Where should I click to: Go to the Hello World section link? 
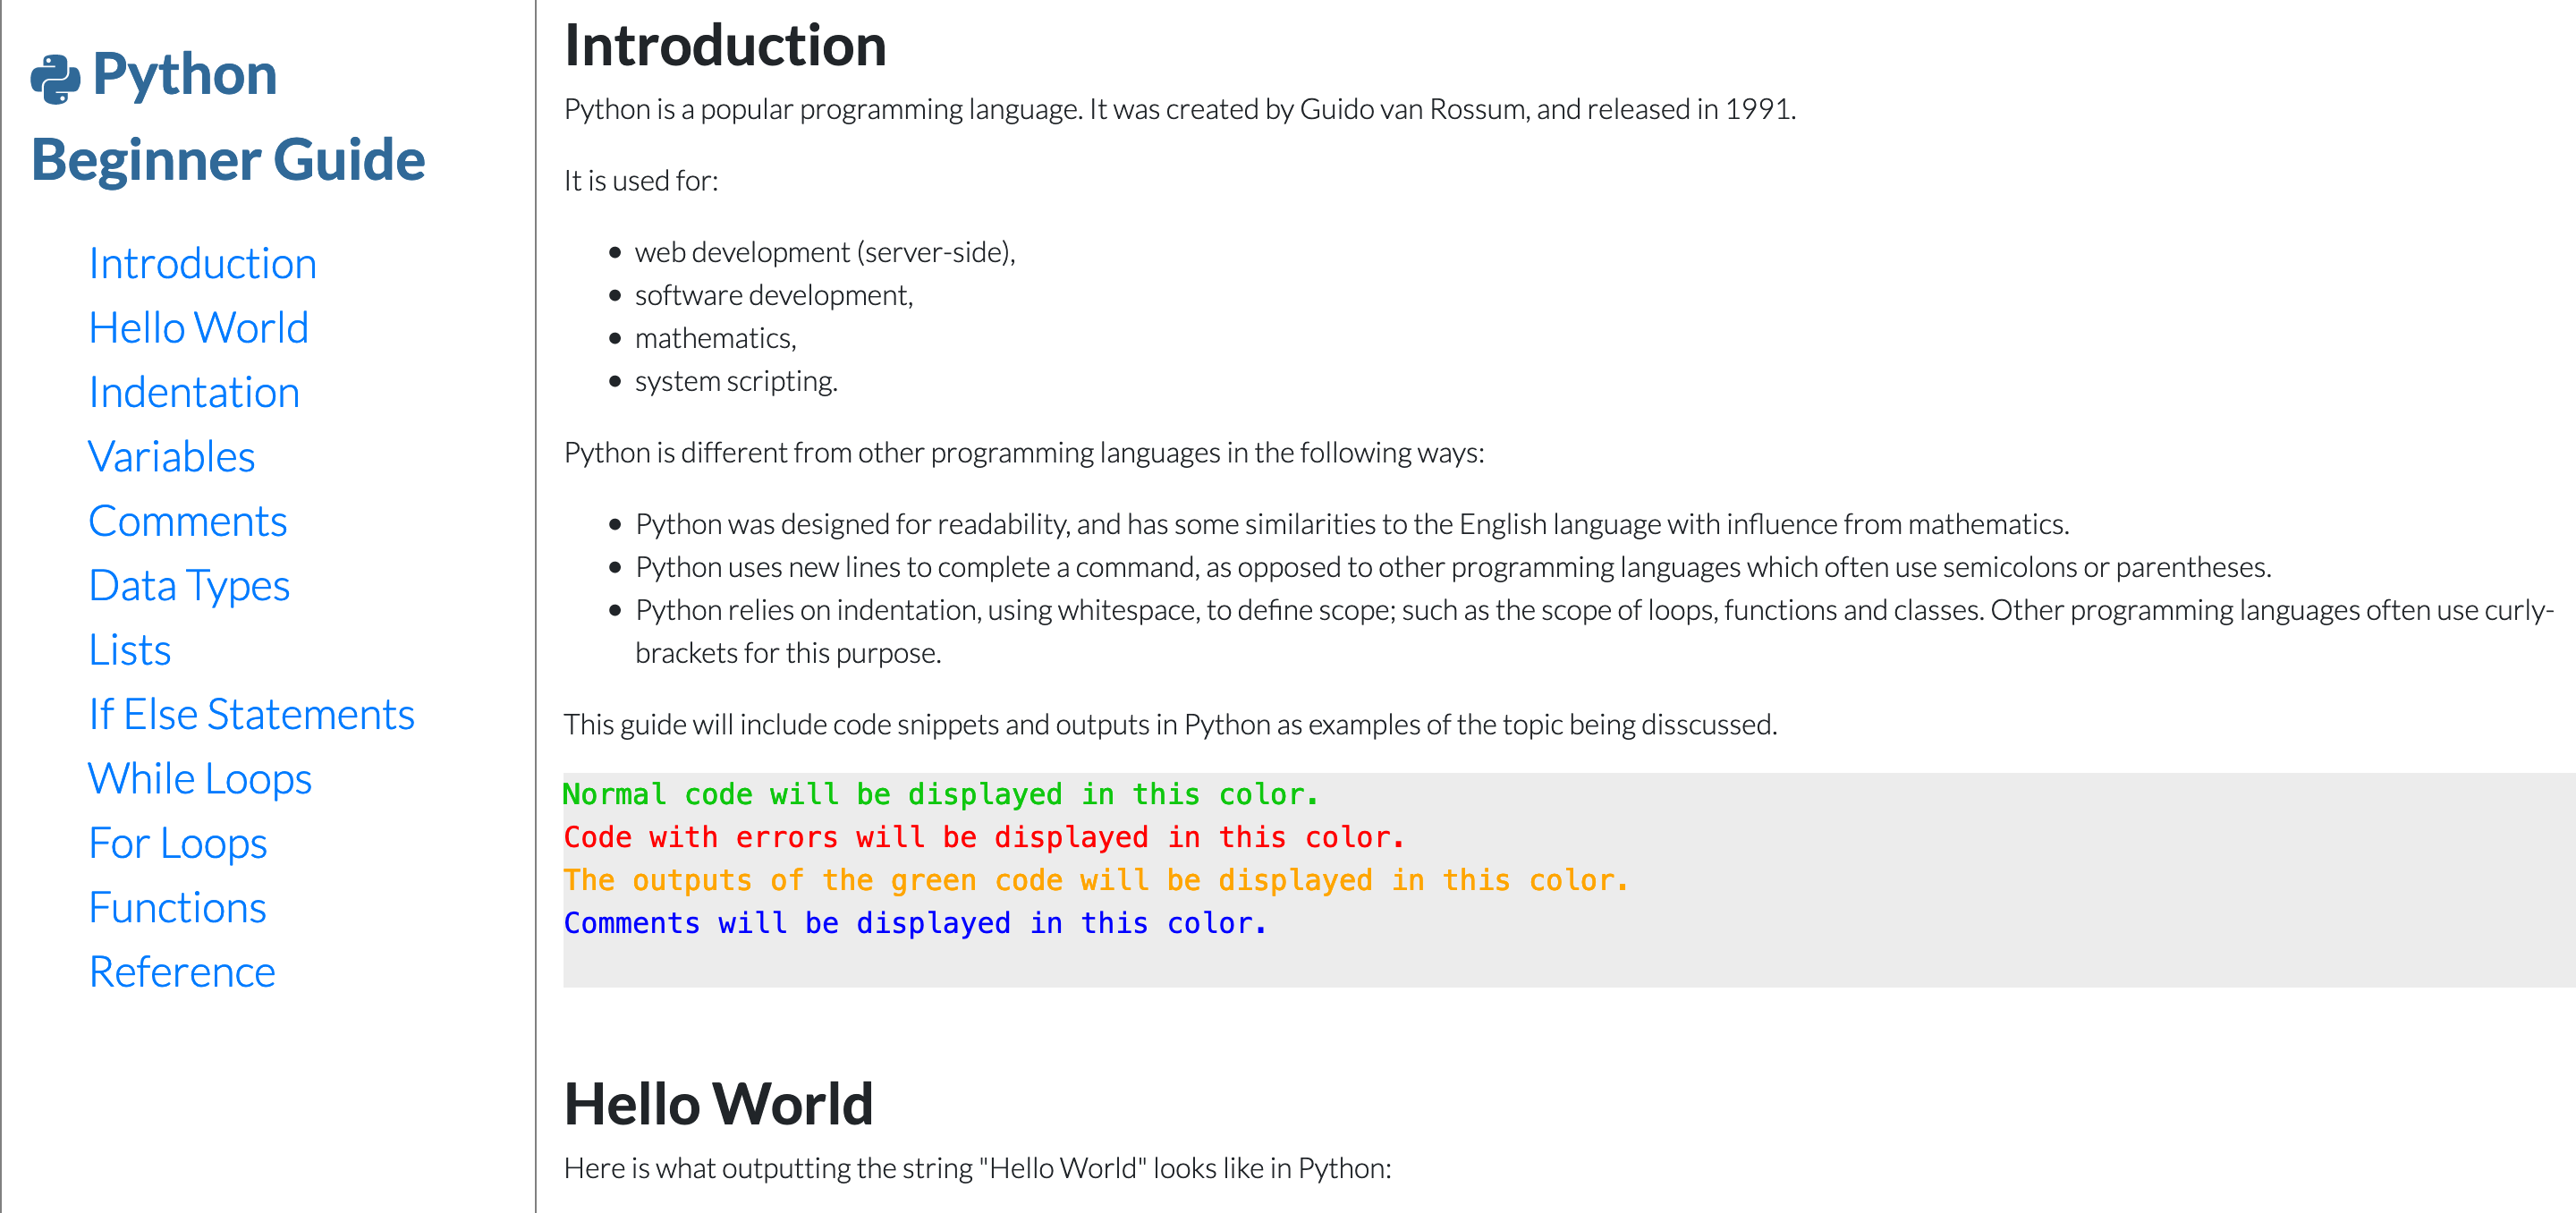pyautogui.click(x=198, y=328)
